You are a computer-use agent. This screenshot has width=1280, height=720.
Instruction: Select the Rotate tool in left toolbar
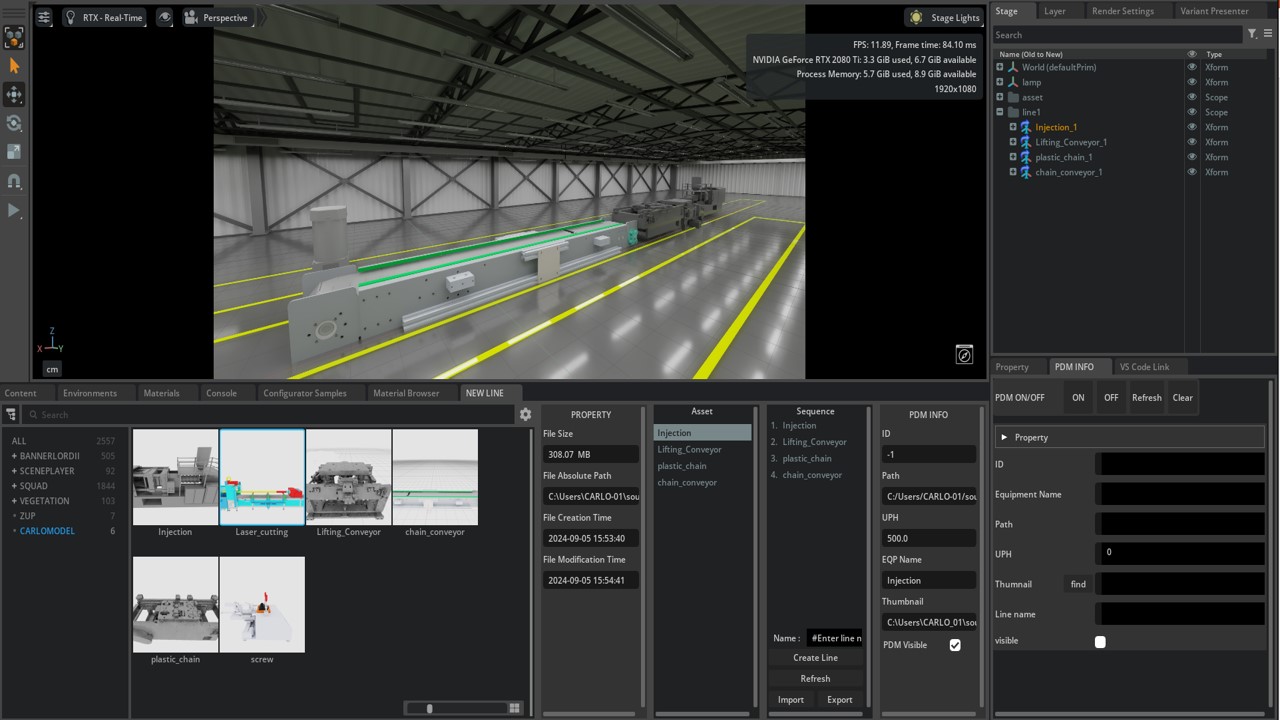click(x=14, y=124)
